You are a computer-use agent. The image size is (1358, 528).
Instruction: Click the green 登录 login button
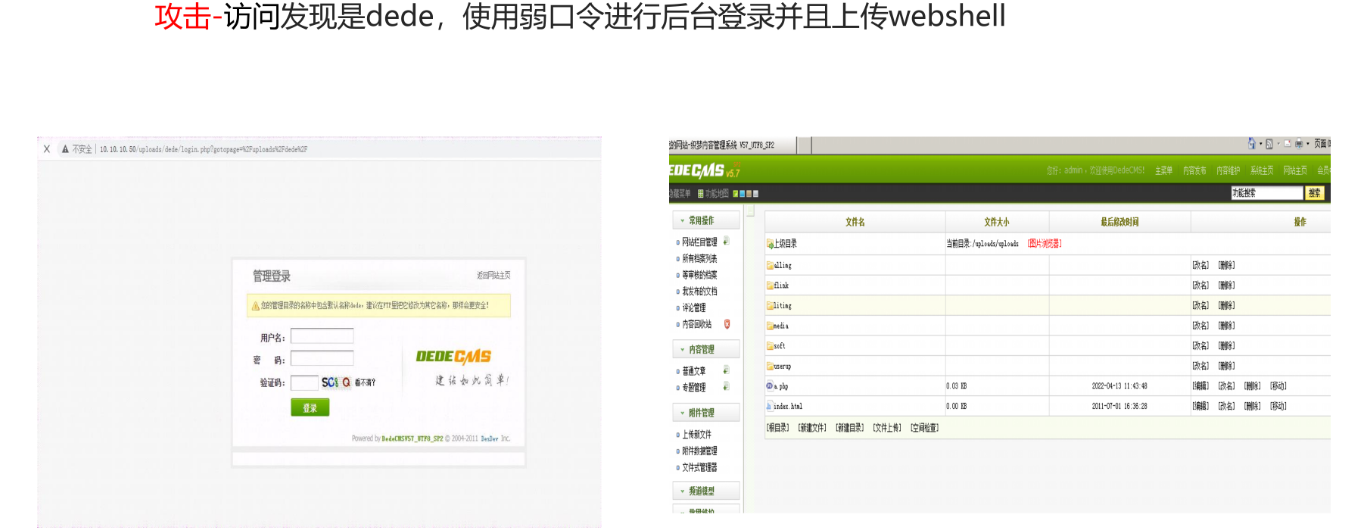pyautogui.click(x=310, y=408)
